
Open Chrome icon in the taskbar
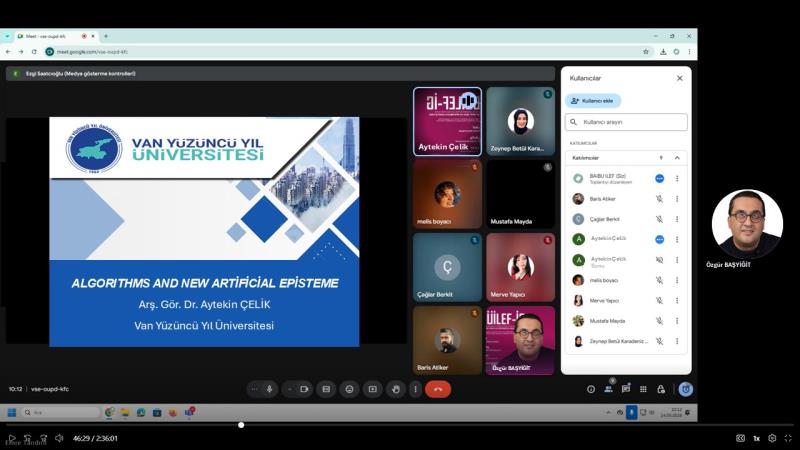pos(109,412)
